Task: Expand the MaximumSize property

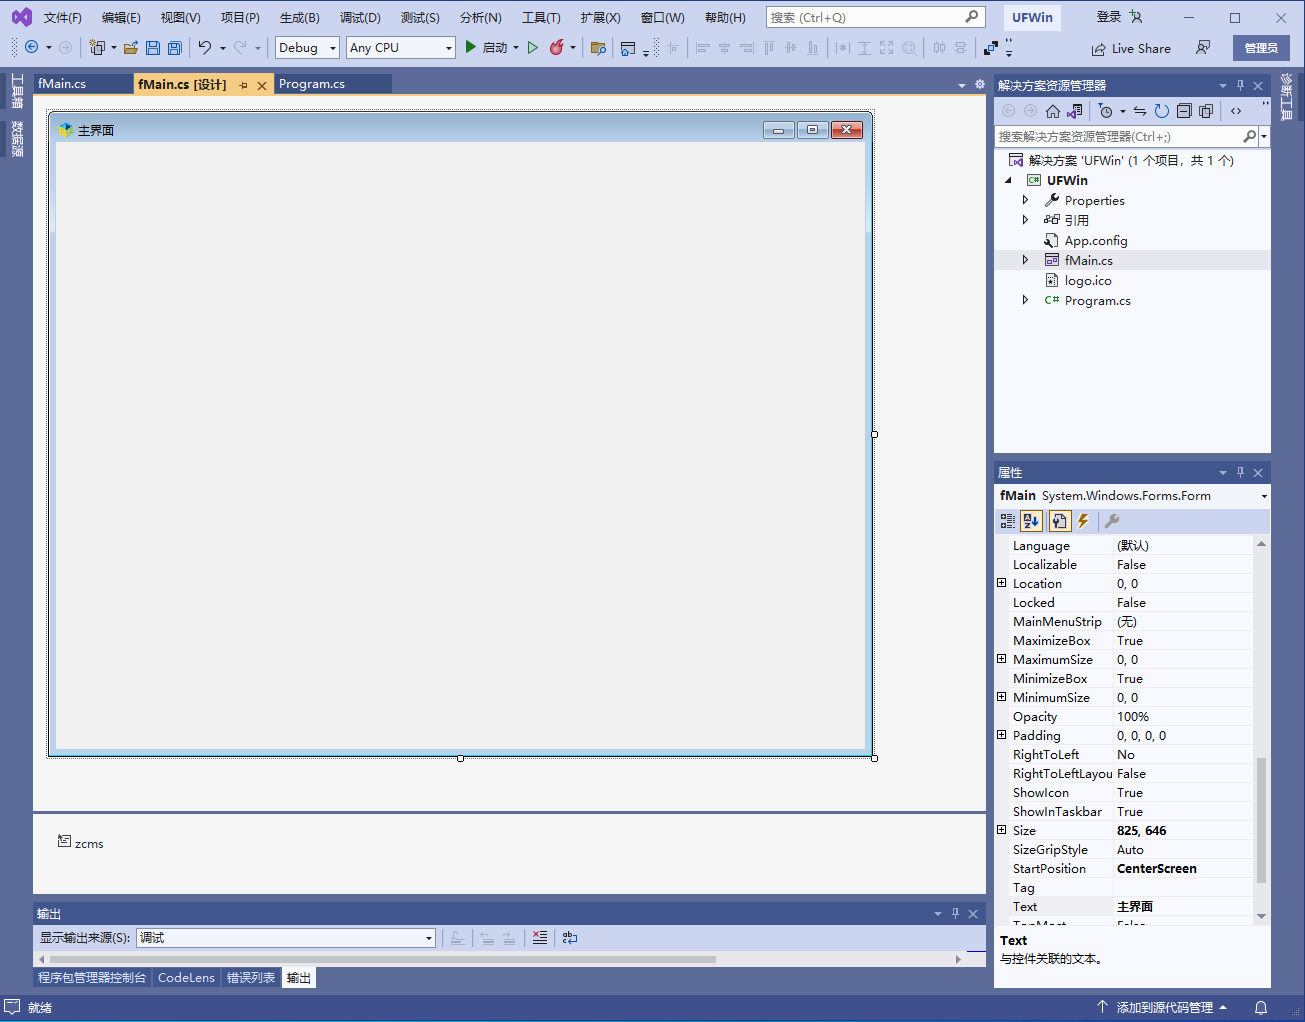Action: (1002, 659)
